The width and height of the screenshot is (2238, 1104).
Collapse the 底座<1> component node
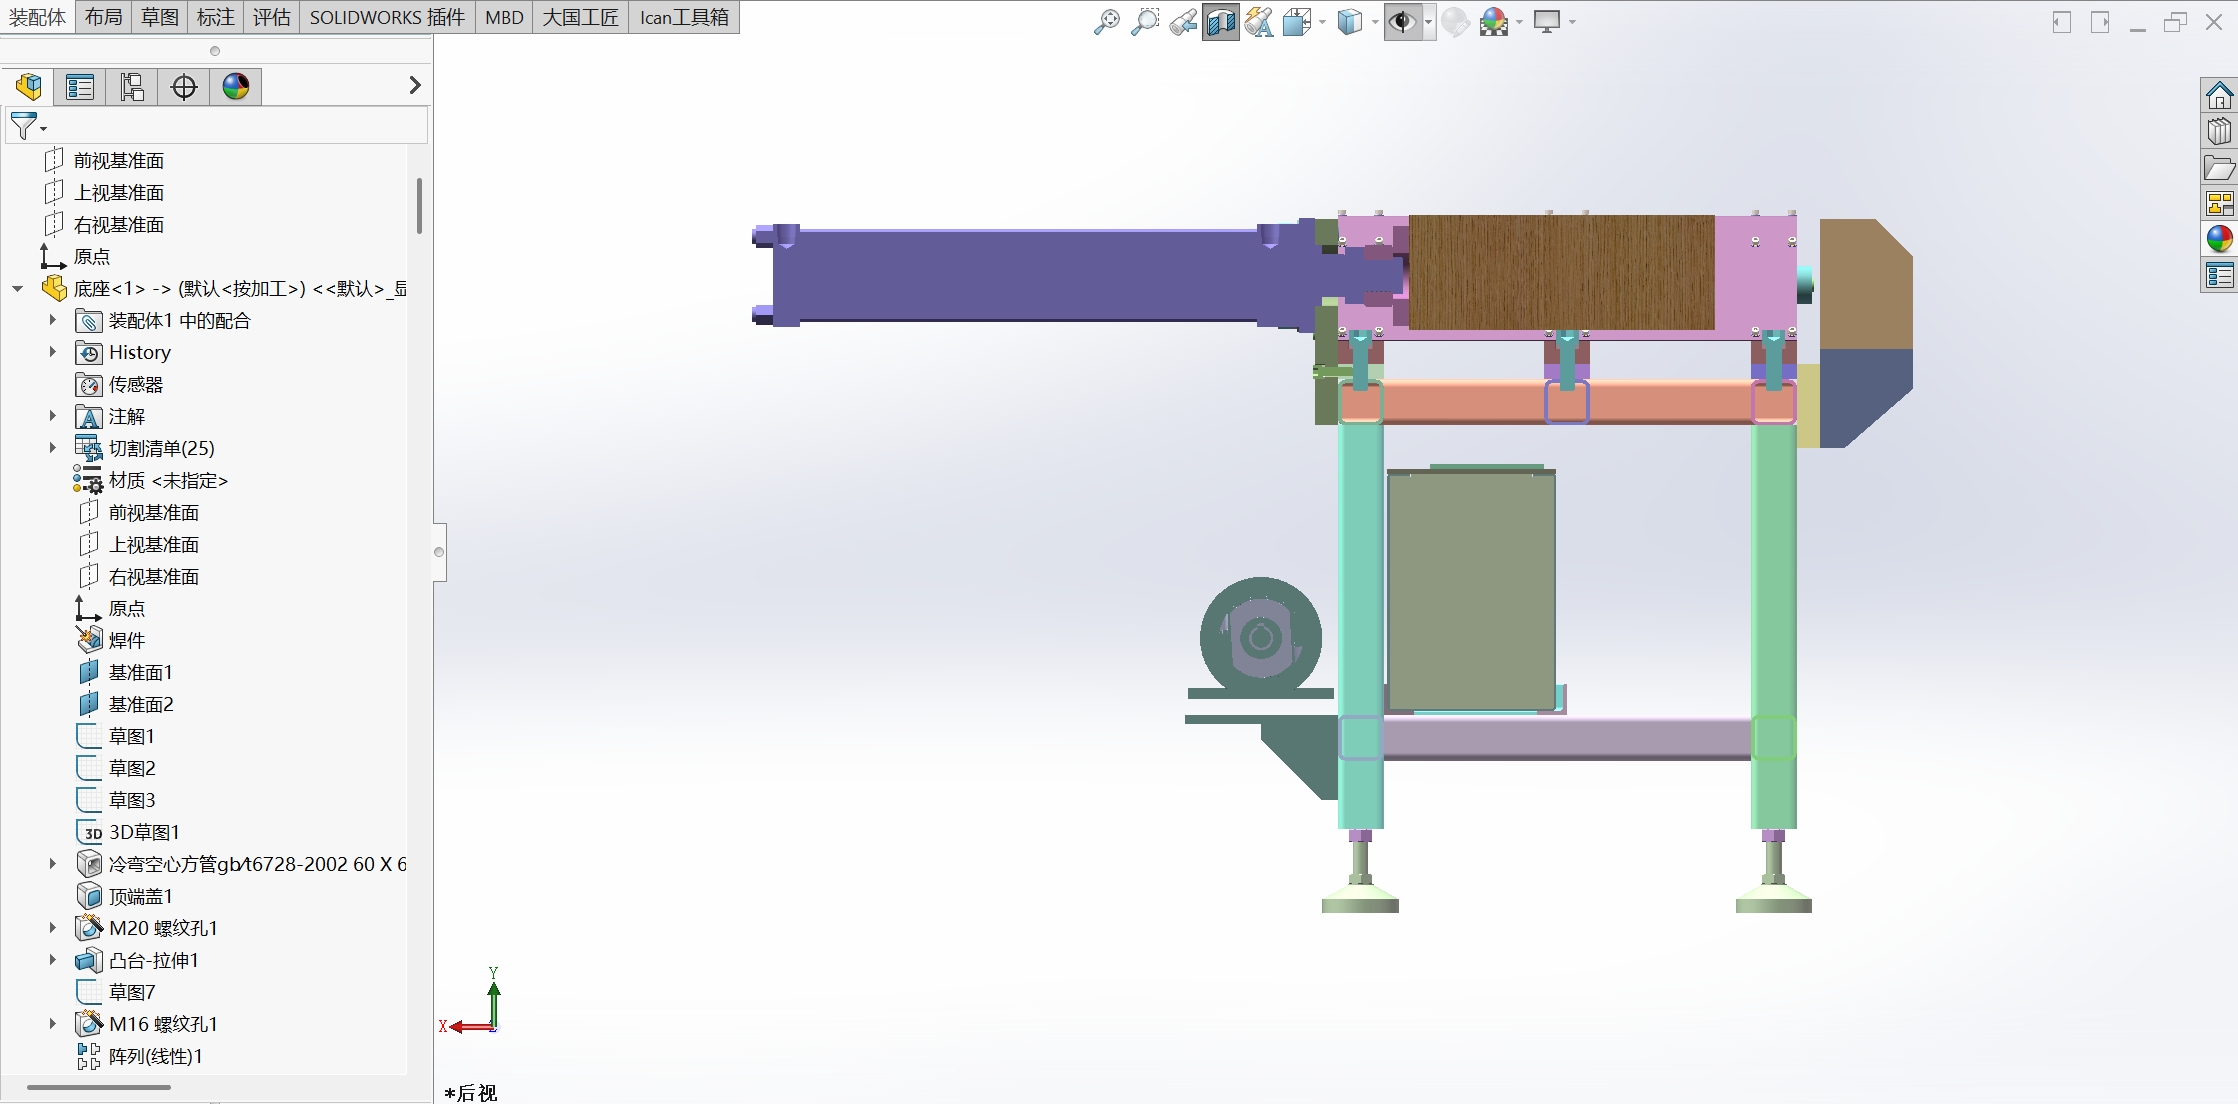point(18,289)
